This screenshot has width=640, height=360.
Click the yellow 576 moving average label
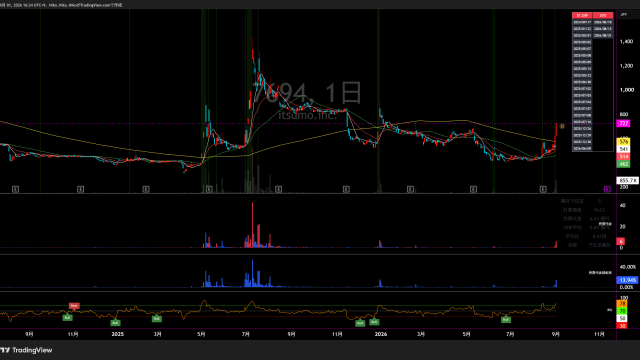tap(623, 142)
